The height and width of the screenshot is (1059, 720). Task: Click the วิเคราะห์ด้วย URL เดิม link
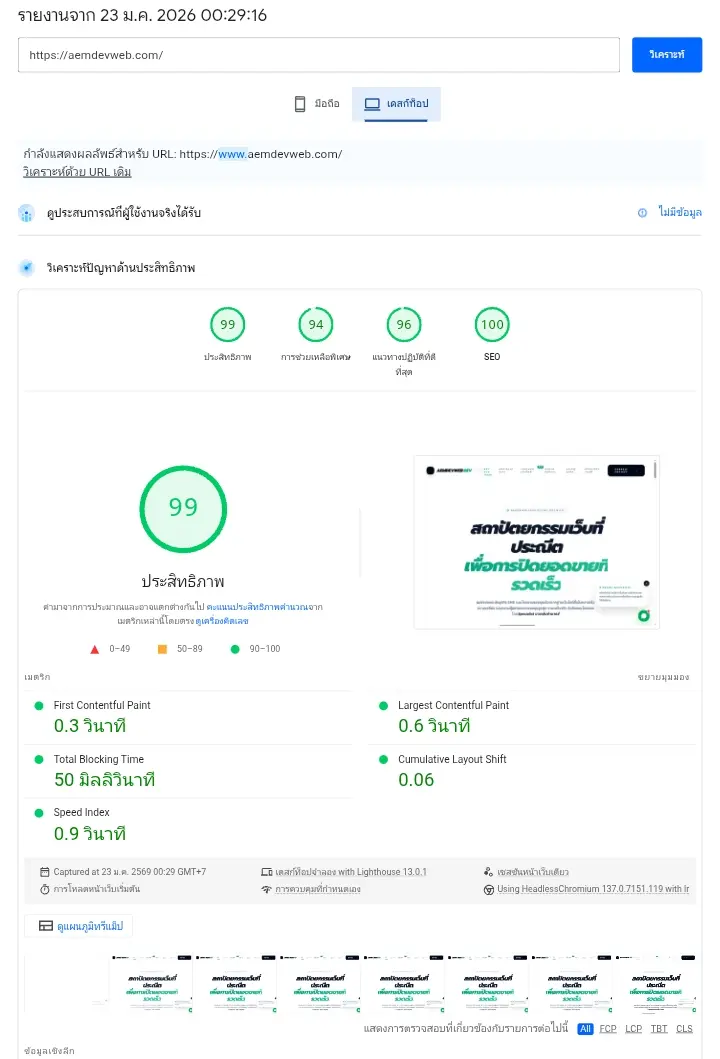pos(77,172)
